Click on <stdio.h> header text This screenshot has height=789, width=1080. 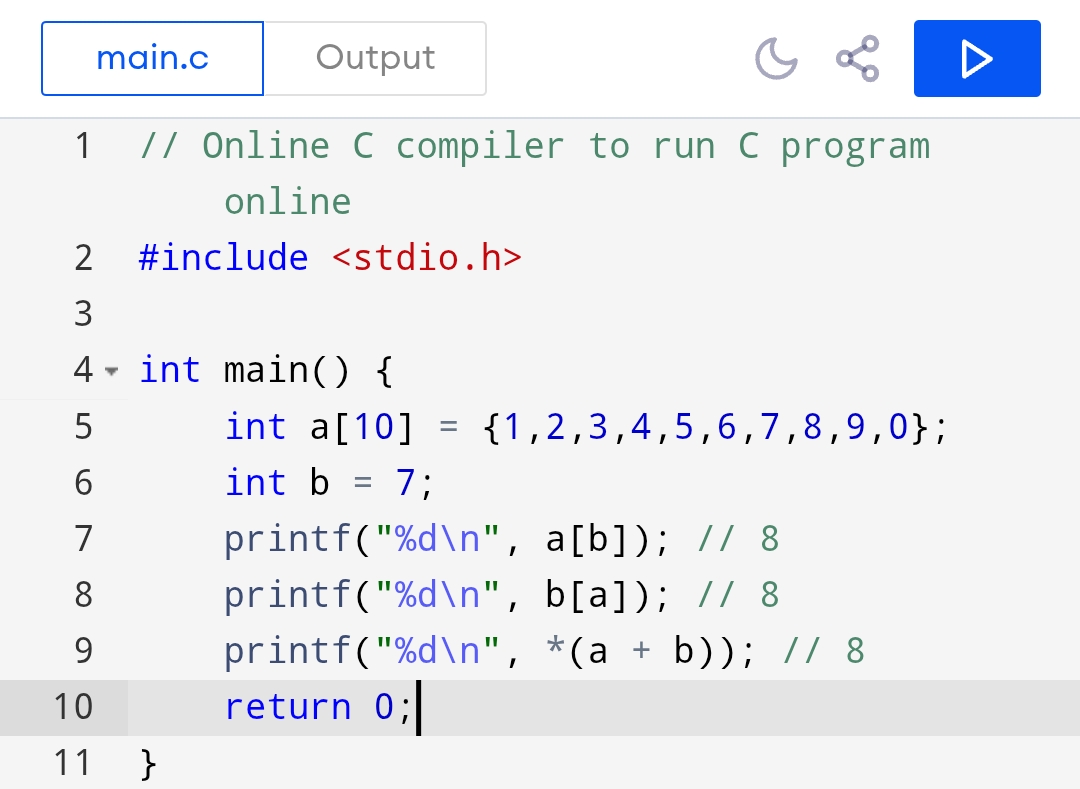coord(426,258)
